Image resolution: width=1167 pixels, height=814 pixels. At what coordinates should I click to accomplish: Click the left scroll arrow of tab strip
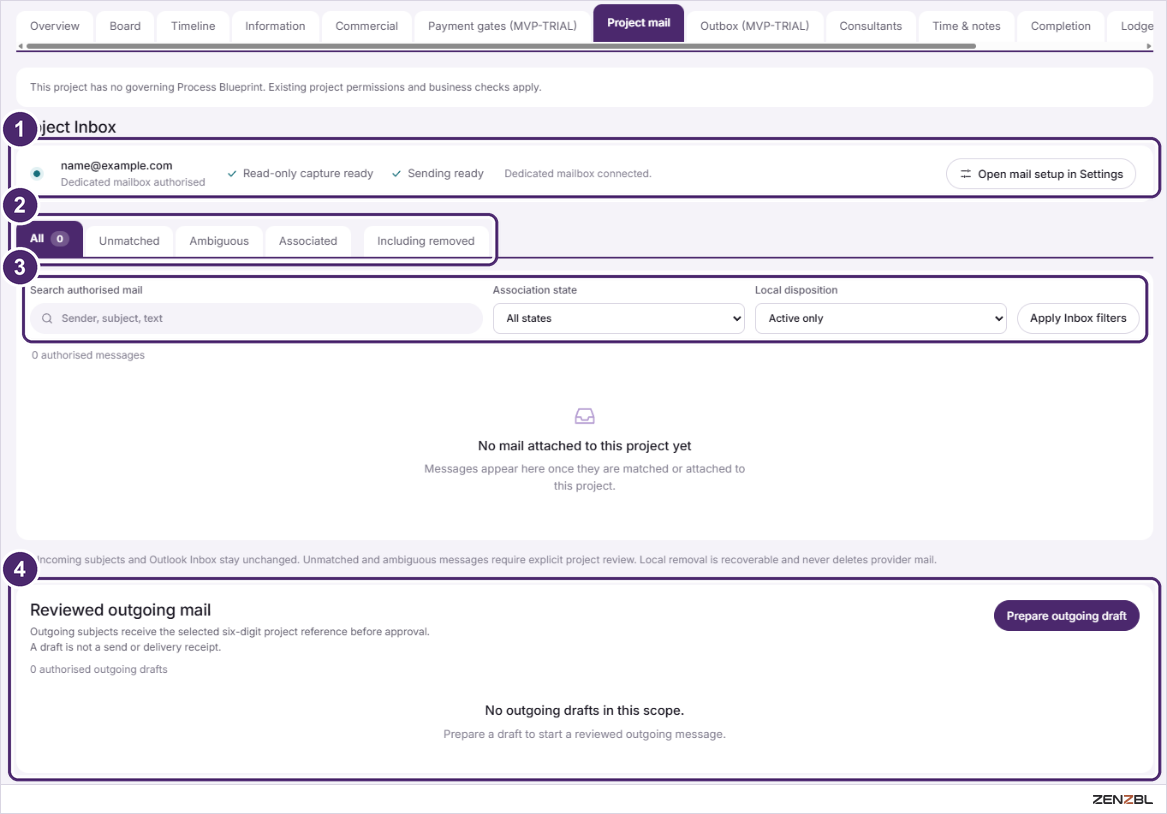[x=20, y=46]
